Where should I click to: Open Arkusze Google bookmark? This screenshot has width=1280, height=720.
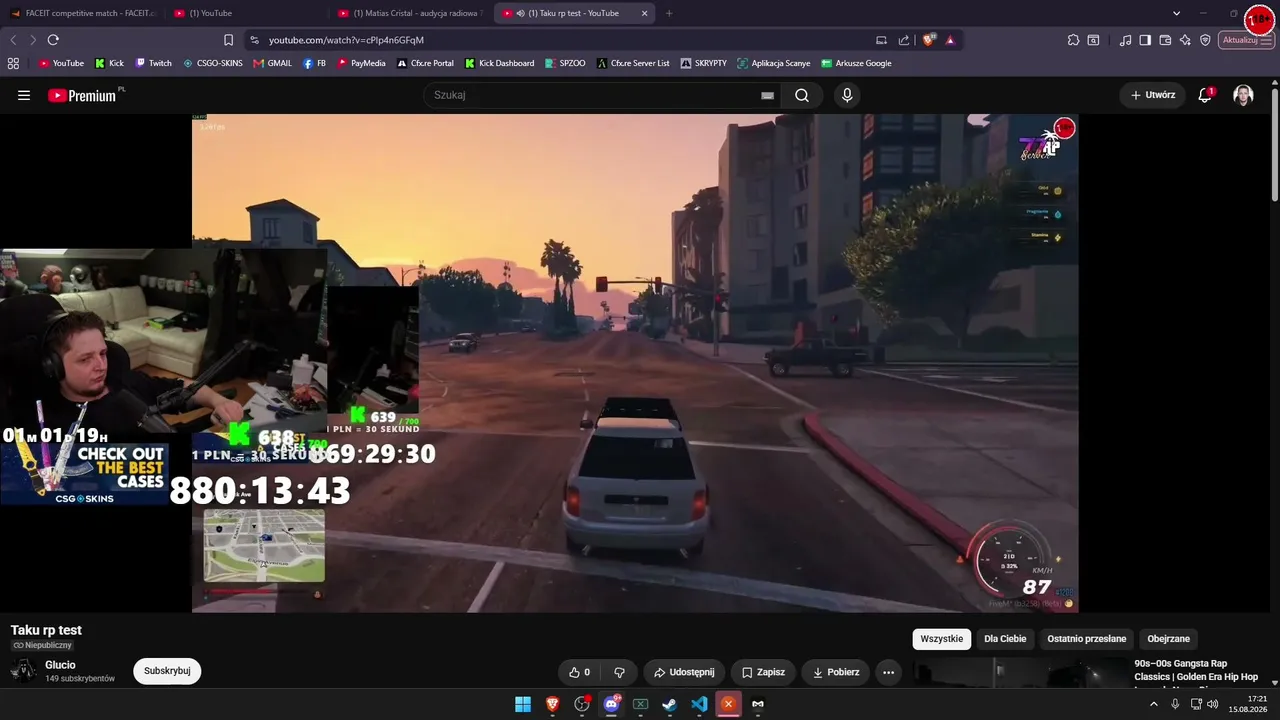[856, 63]
